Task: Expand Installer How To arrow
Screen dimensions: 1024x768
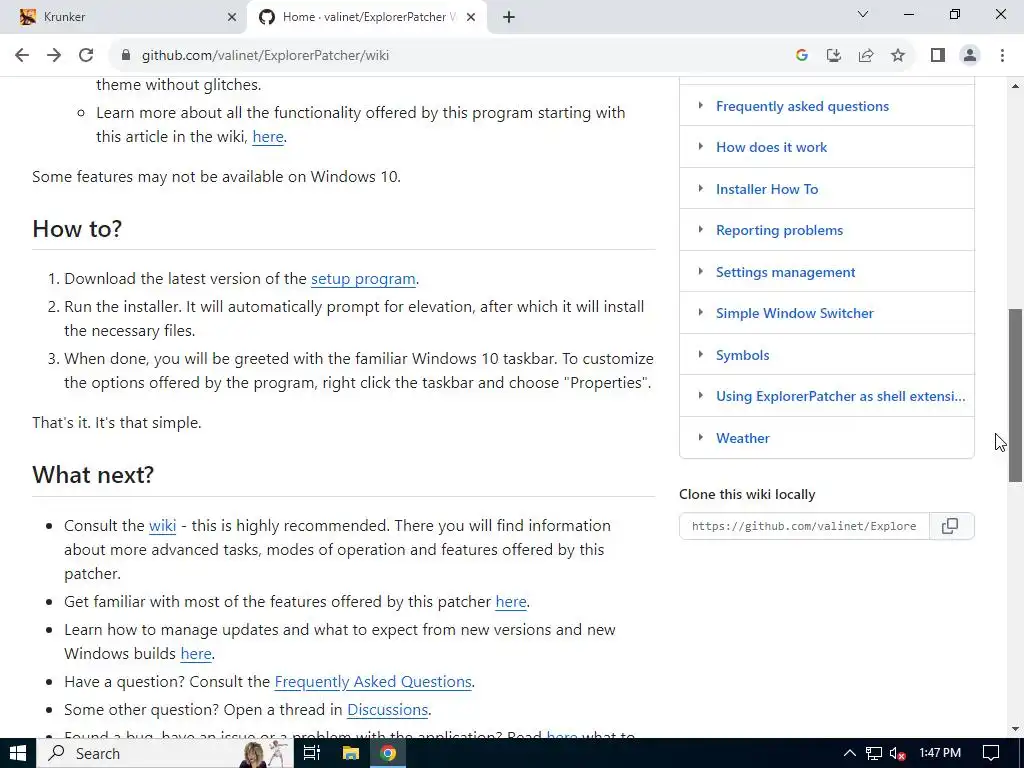Action: (701, 189)
